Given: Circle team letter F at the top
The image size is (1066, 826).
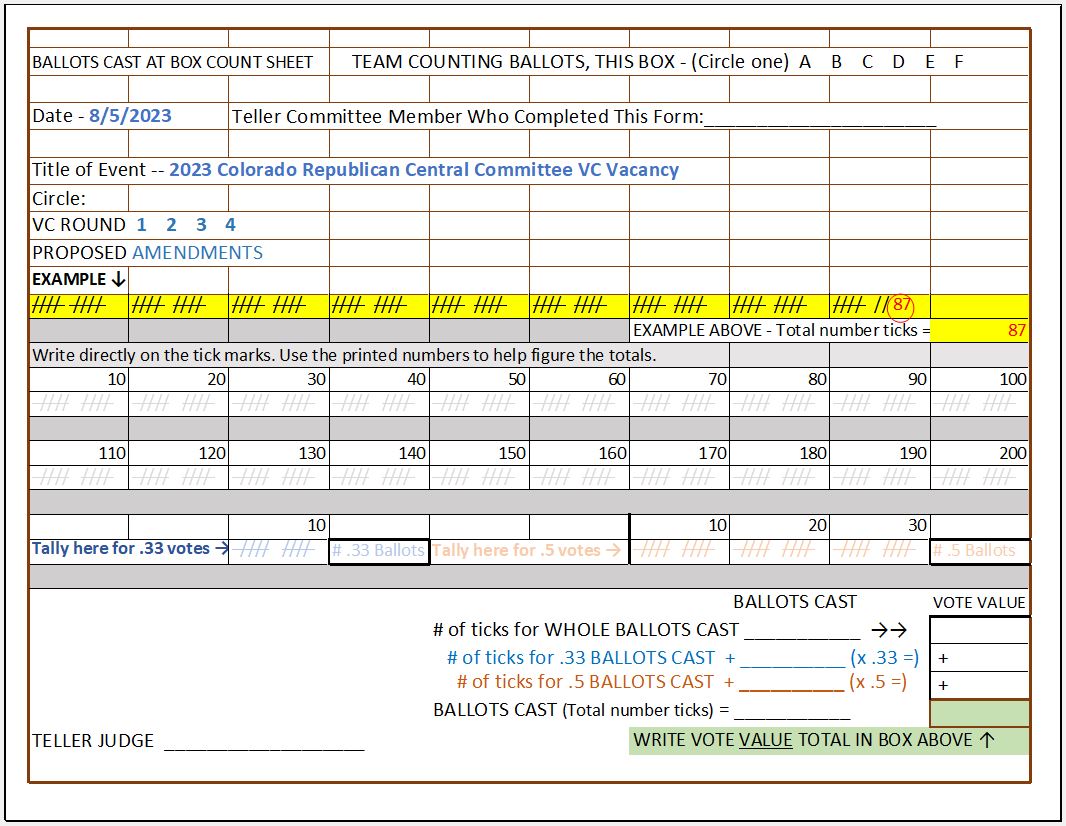Looking at the screenshot, I should [957, 60].
